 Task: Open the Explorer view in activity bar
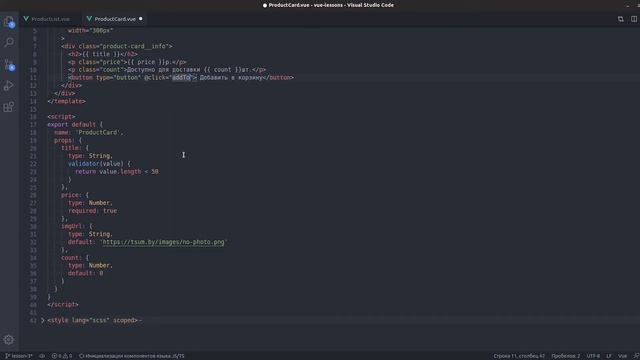point(9,21)
